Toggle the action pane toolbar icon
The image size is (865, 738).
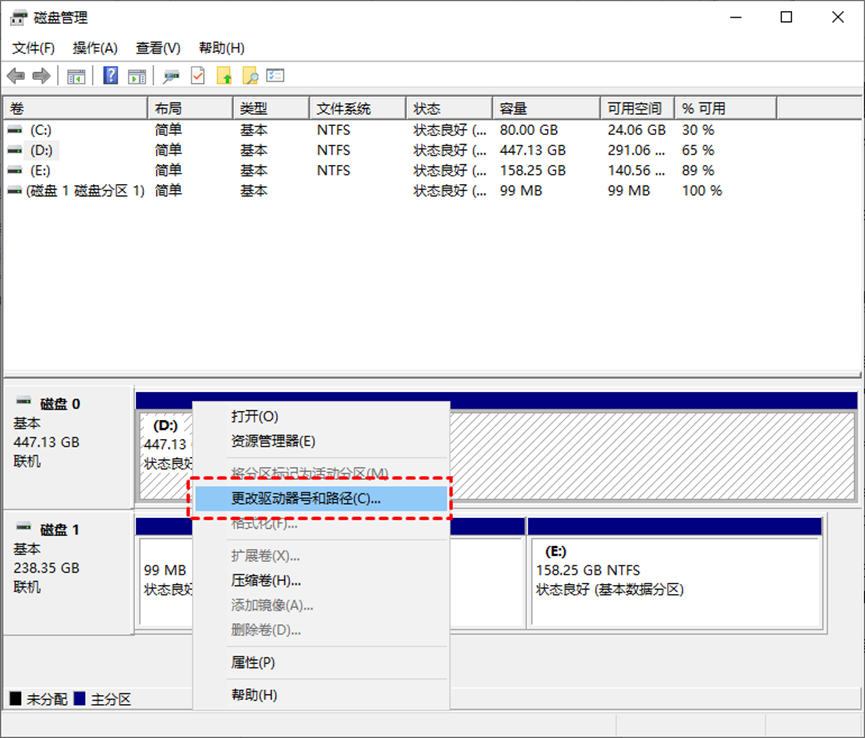pyautogui.click(x=135, y=75)
